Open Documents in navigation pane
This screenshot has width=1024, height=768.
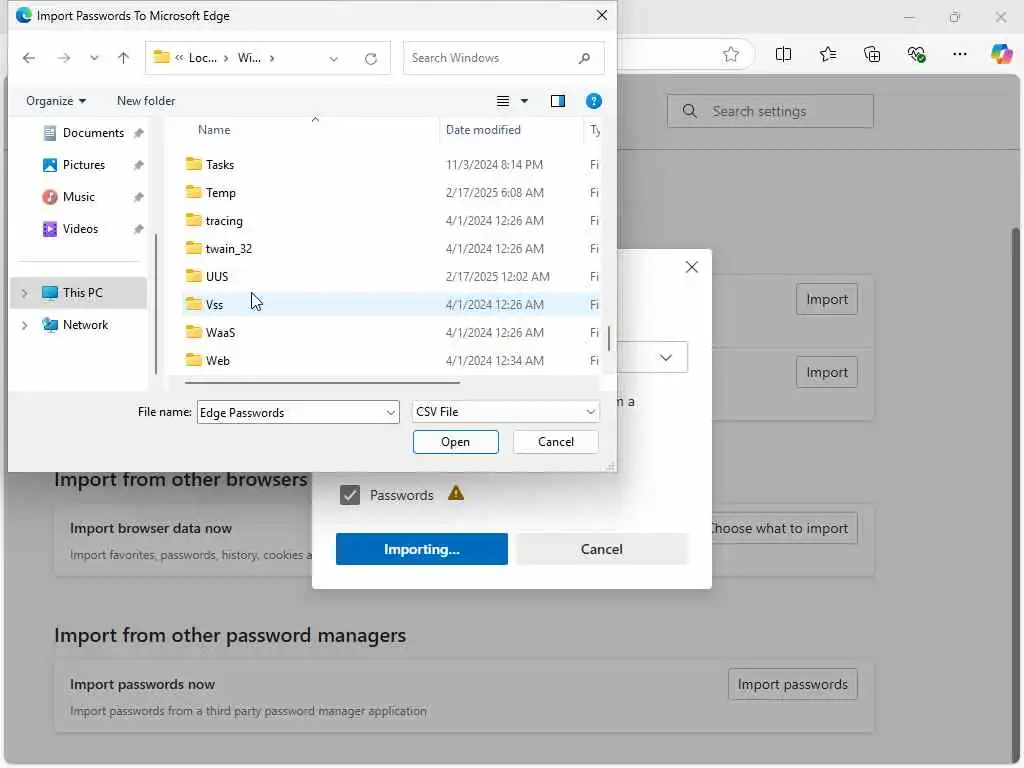(x=93, y=133)
